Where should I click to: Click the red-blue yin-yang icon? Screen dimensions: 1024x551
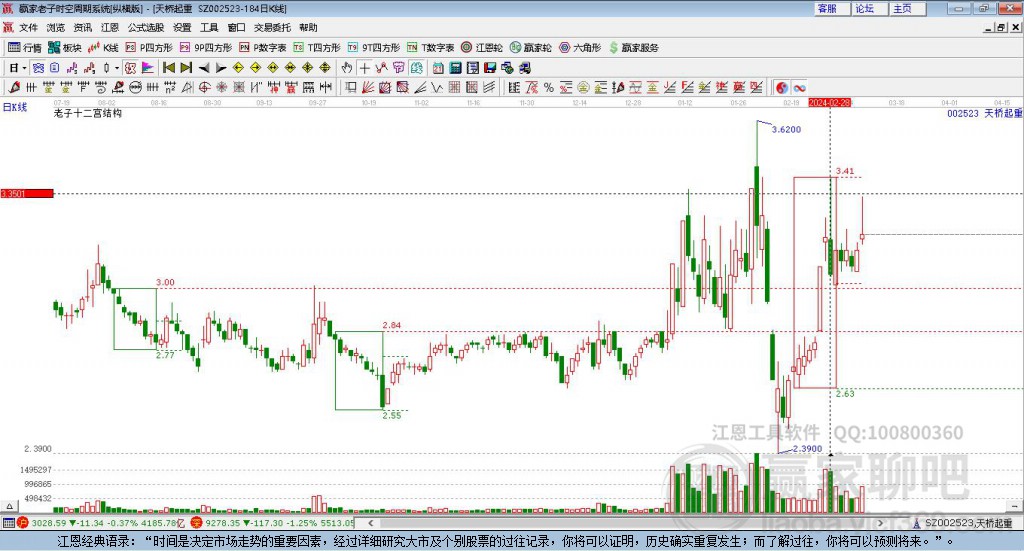782,87
